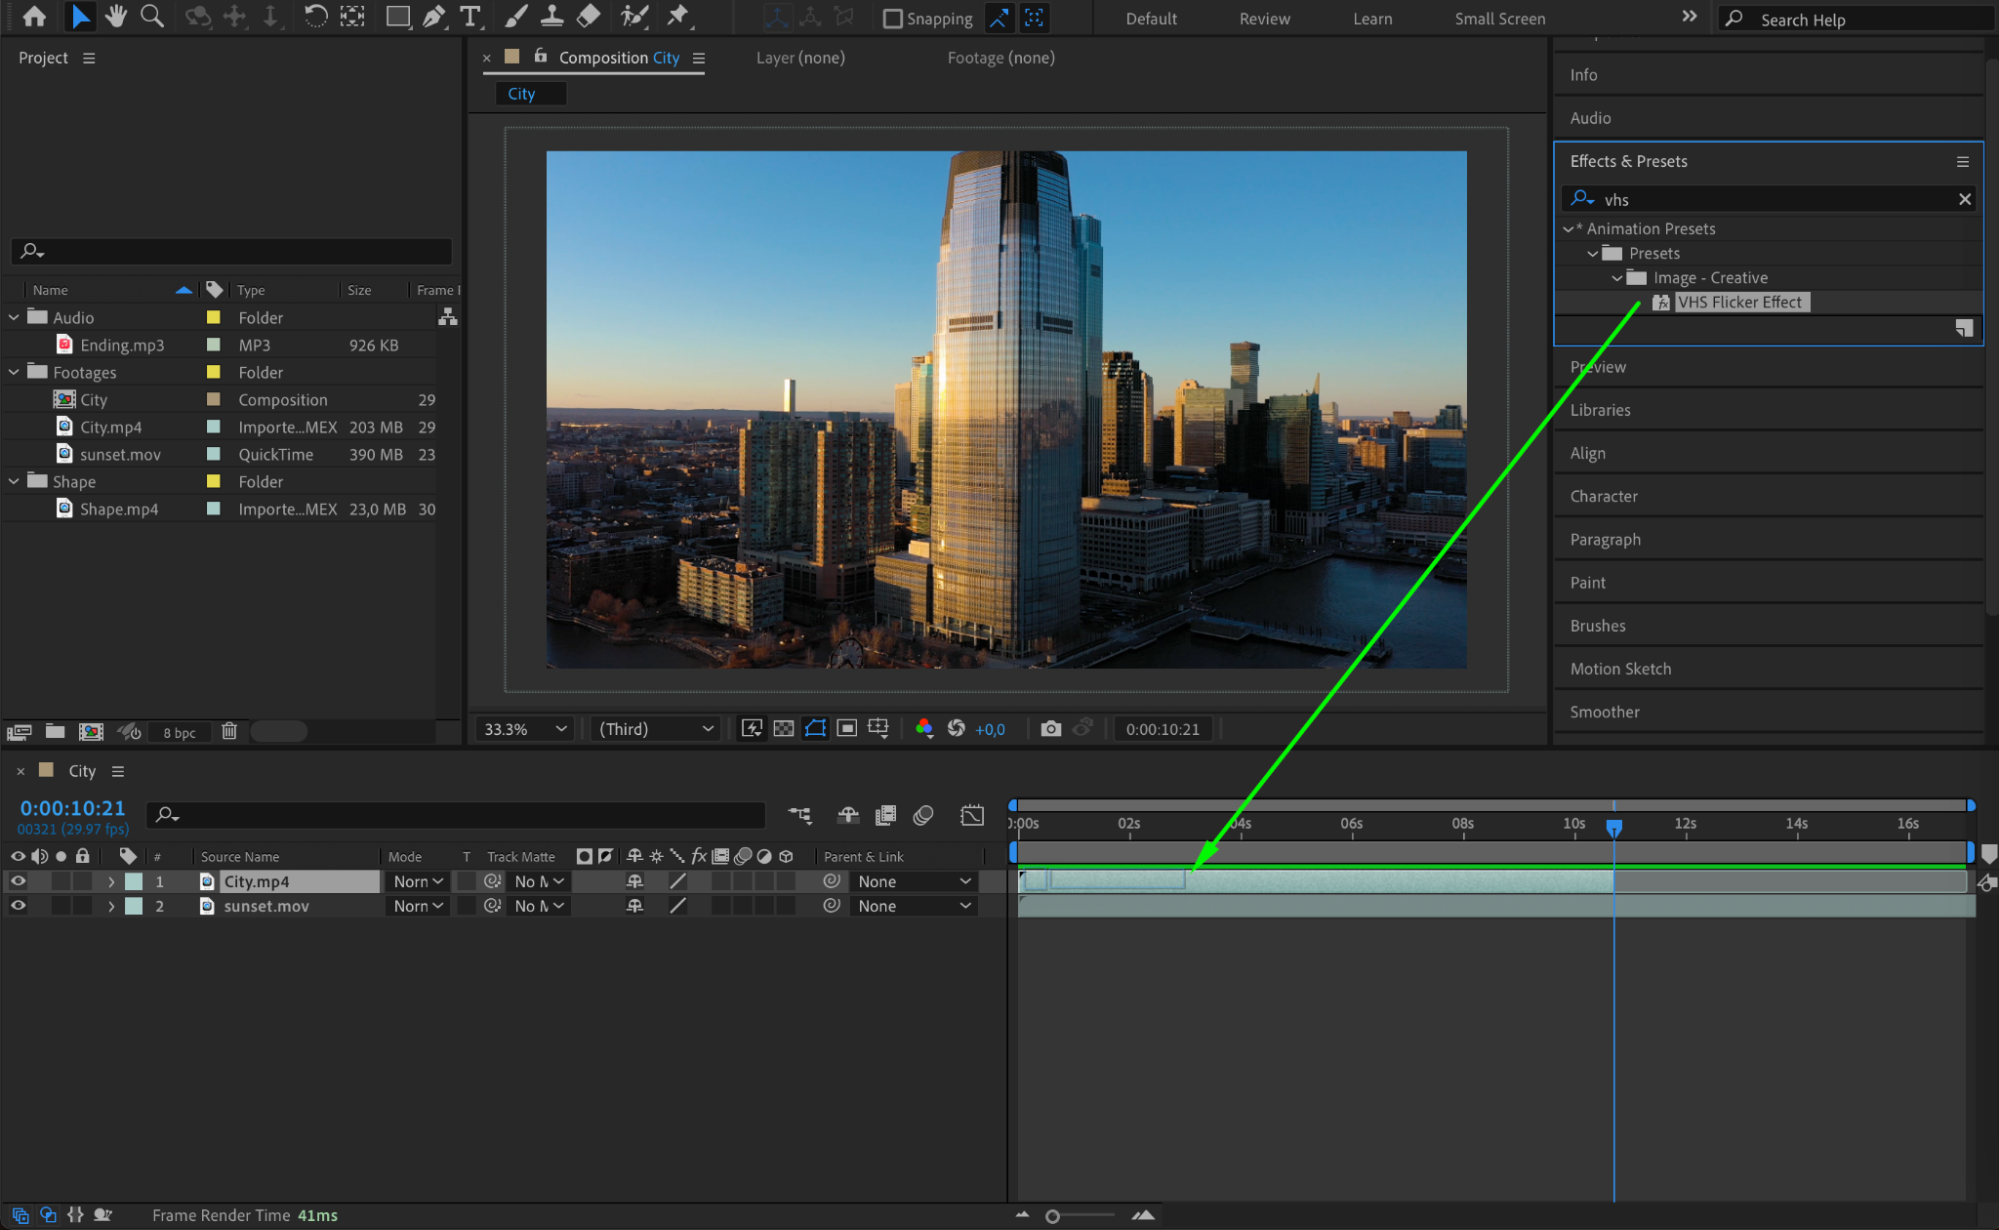Select the Rectangle shape tool
1999x1230 pixels.
[x=397, y=16]
